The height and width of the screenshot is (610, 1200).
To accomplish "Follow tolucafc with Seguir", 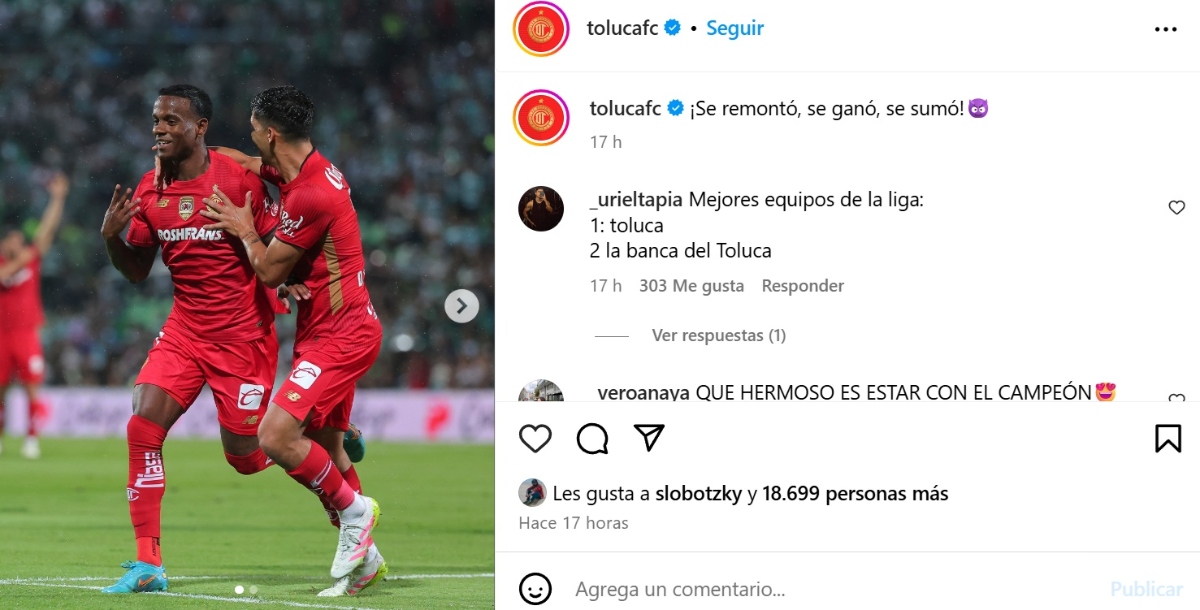I will pos(735,28).
